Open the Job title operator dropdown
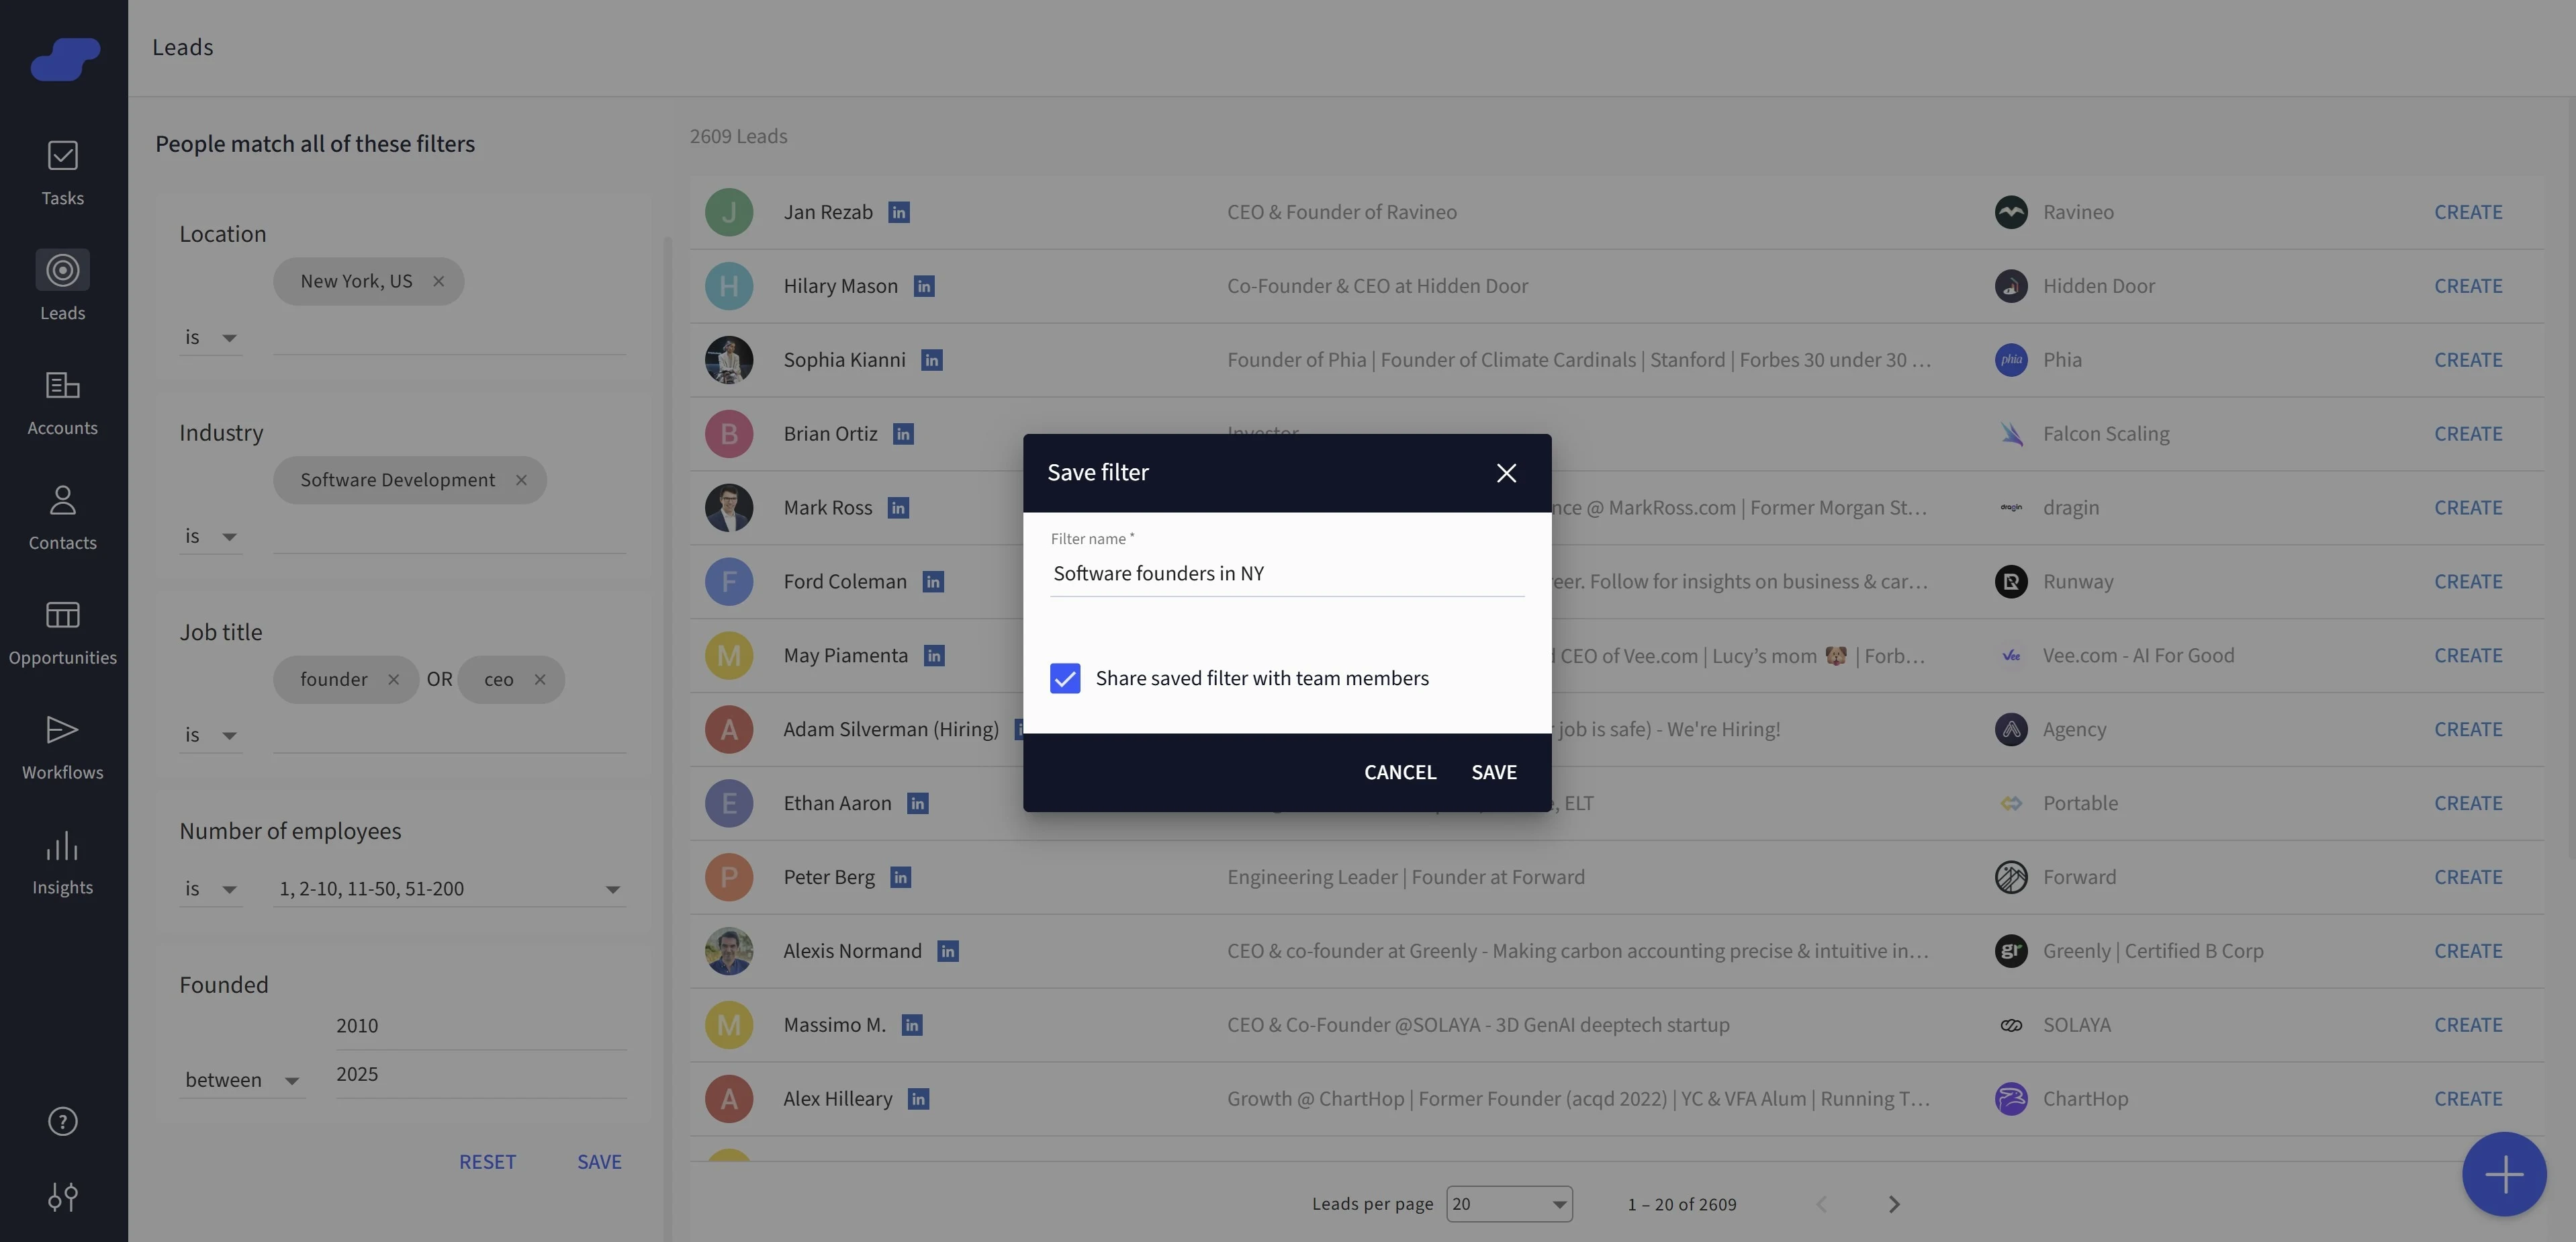The image size is (2576, 1242). (x=211, y=735)
